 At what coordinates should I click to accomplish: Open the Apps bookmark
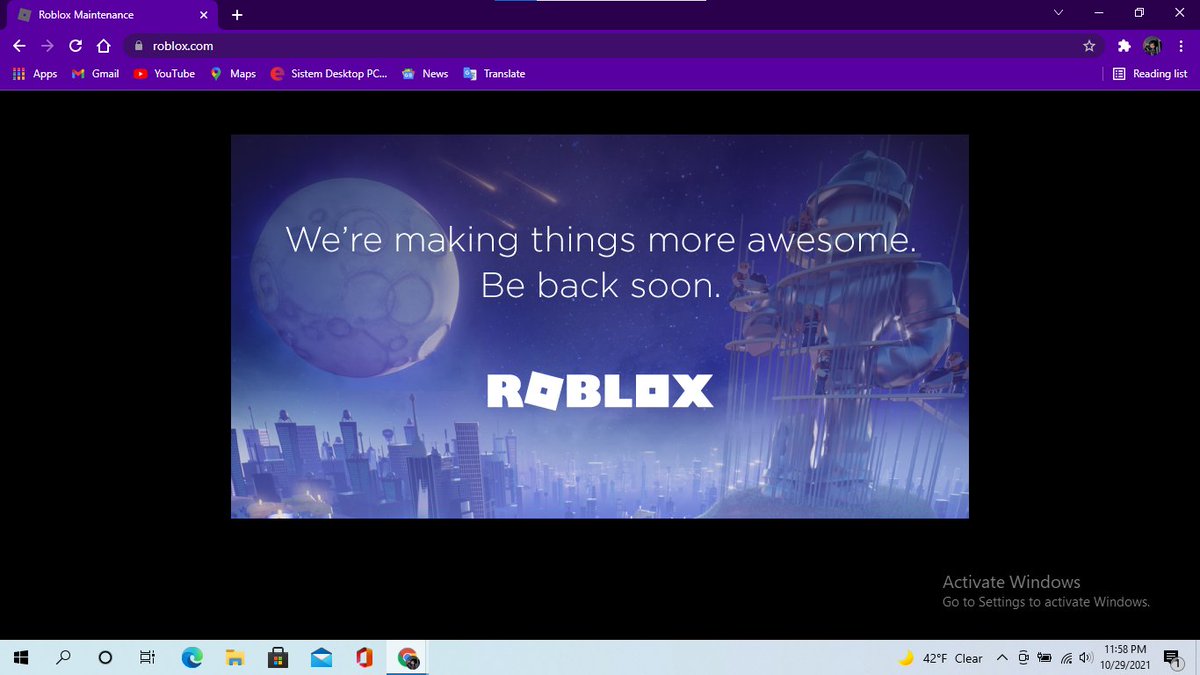[x=34, y=74]
